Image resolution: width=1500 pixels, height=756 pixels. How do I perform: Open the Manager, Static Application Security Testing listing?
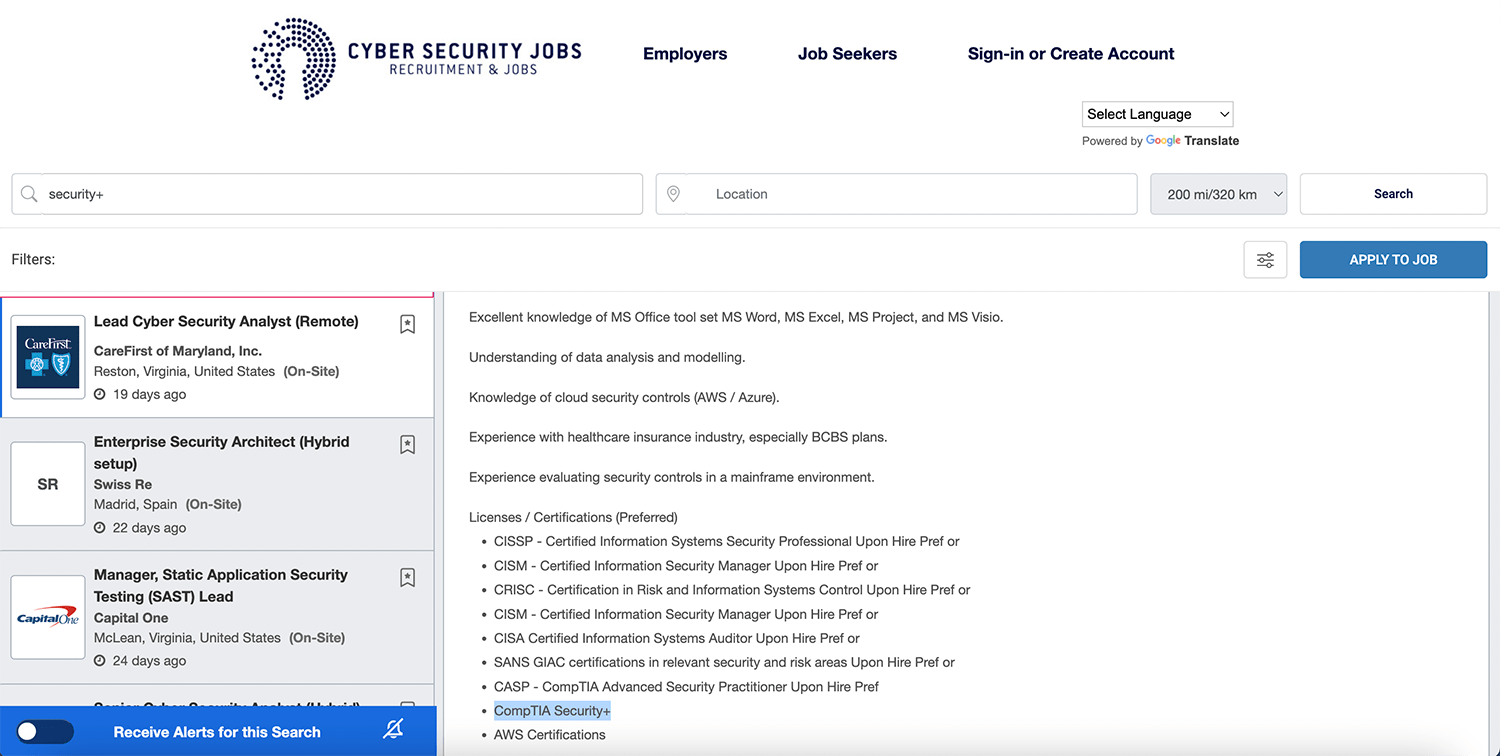[x=221, y=585]
